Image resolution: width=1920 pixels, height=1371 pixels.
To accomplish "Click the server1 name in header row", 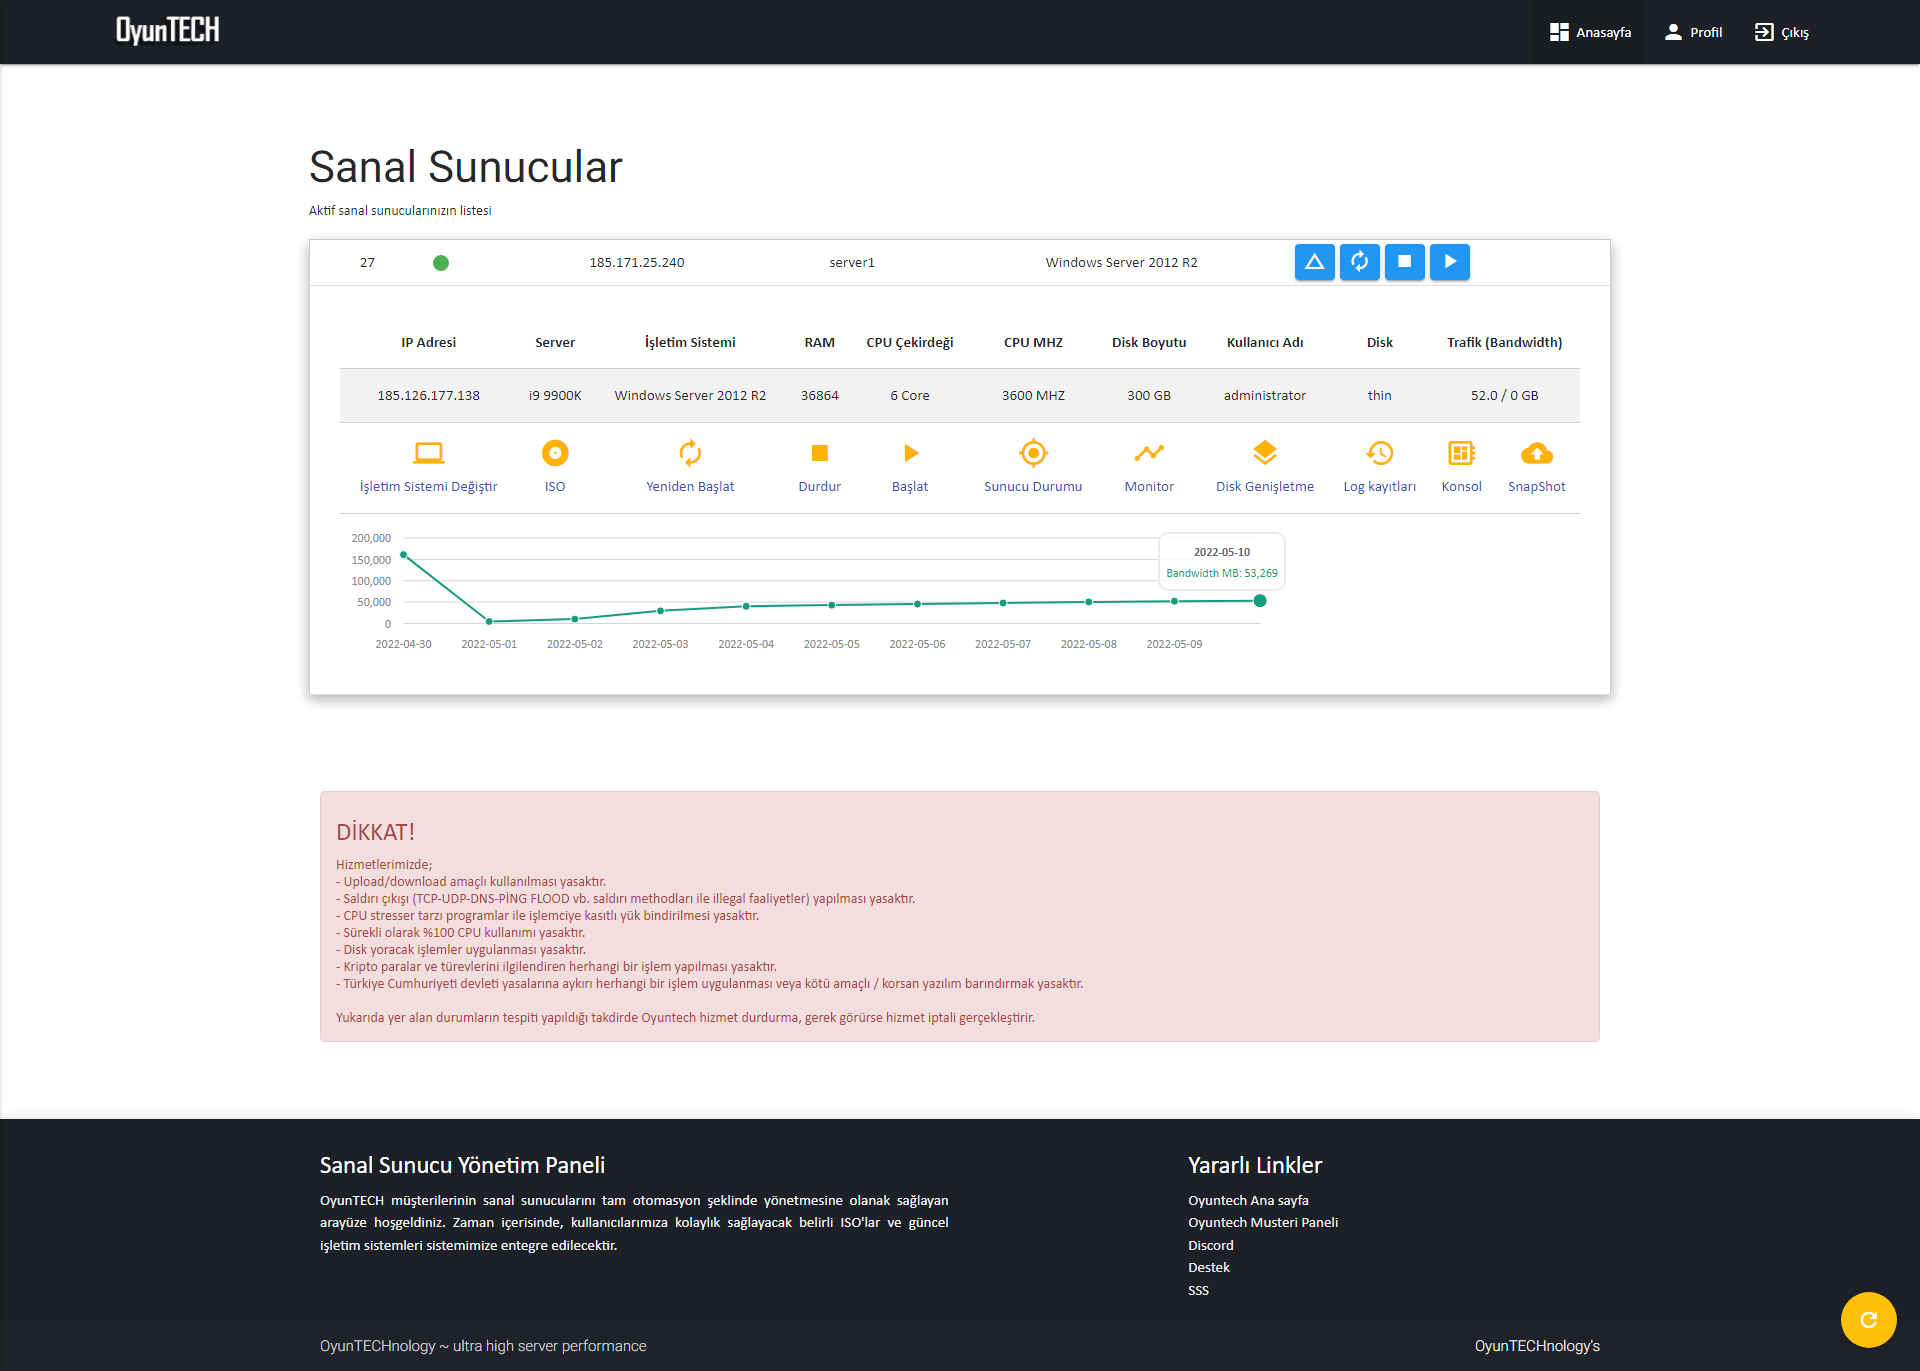I will coord(852,263).
